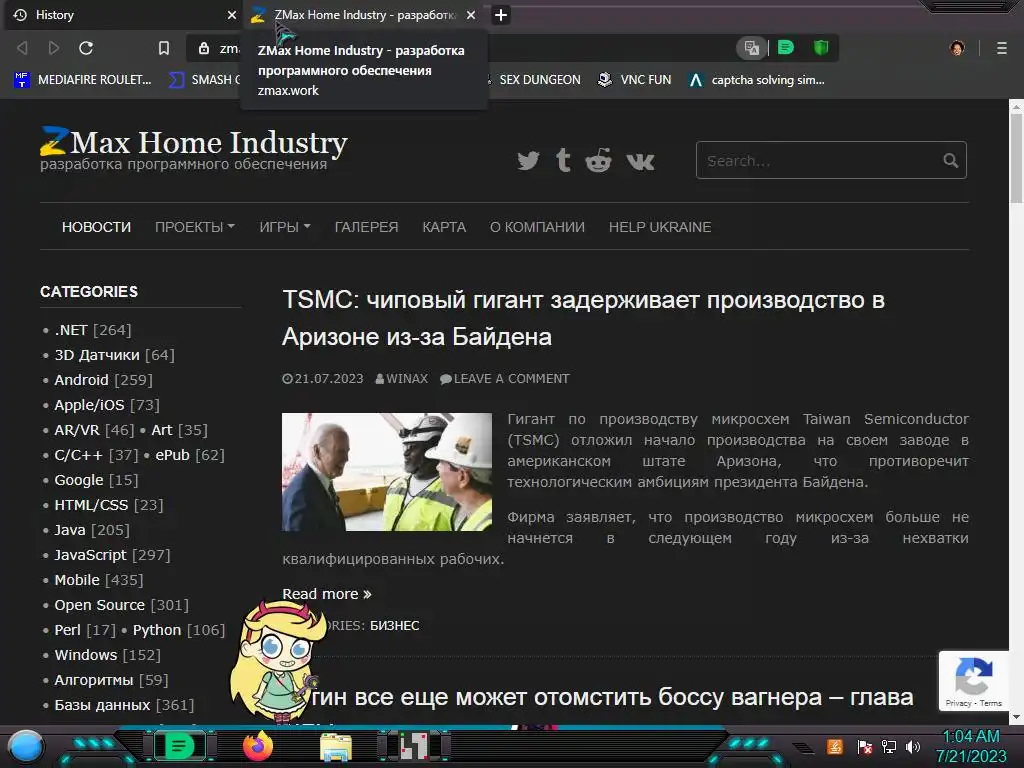The image size is (1024, 768).
Task: Click Read more link
Action: tap(327, 594)
